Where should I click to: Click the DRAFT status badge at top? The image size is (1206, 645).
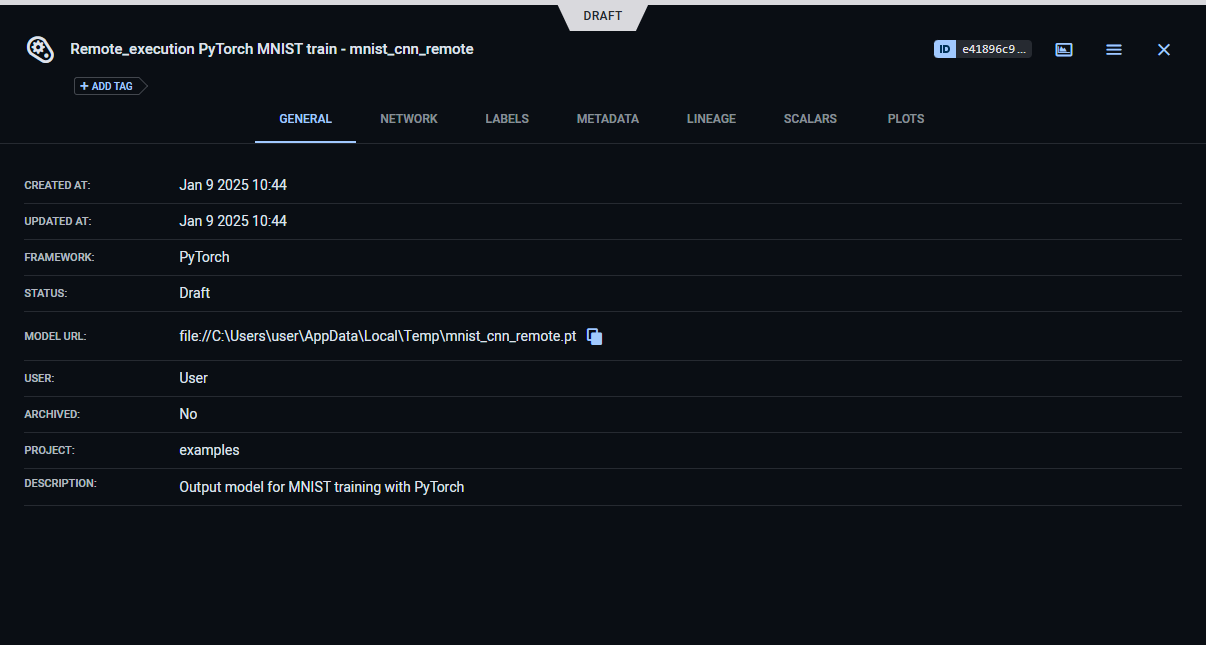point(603,16)
